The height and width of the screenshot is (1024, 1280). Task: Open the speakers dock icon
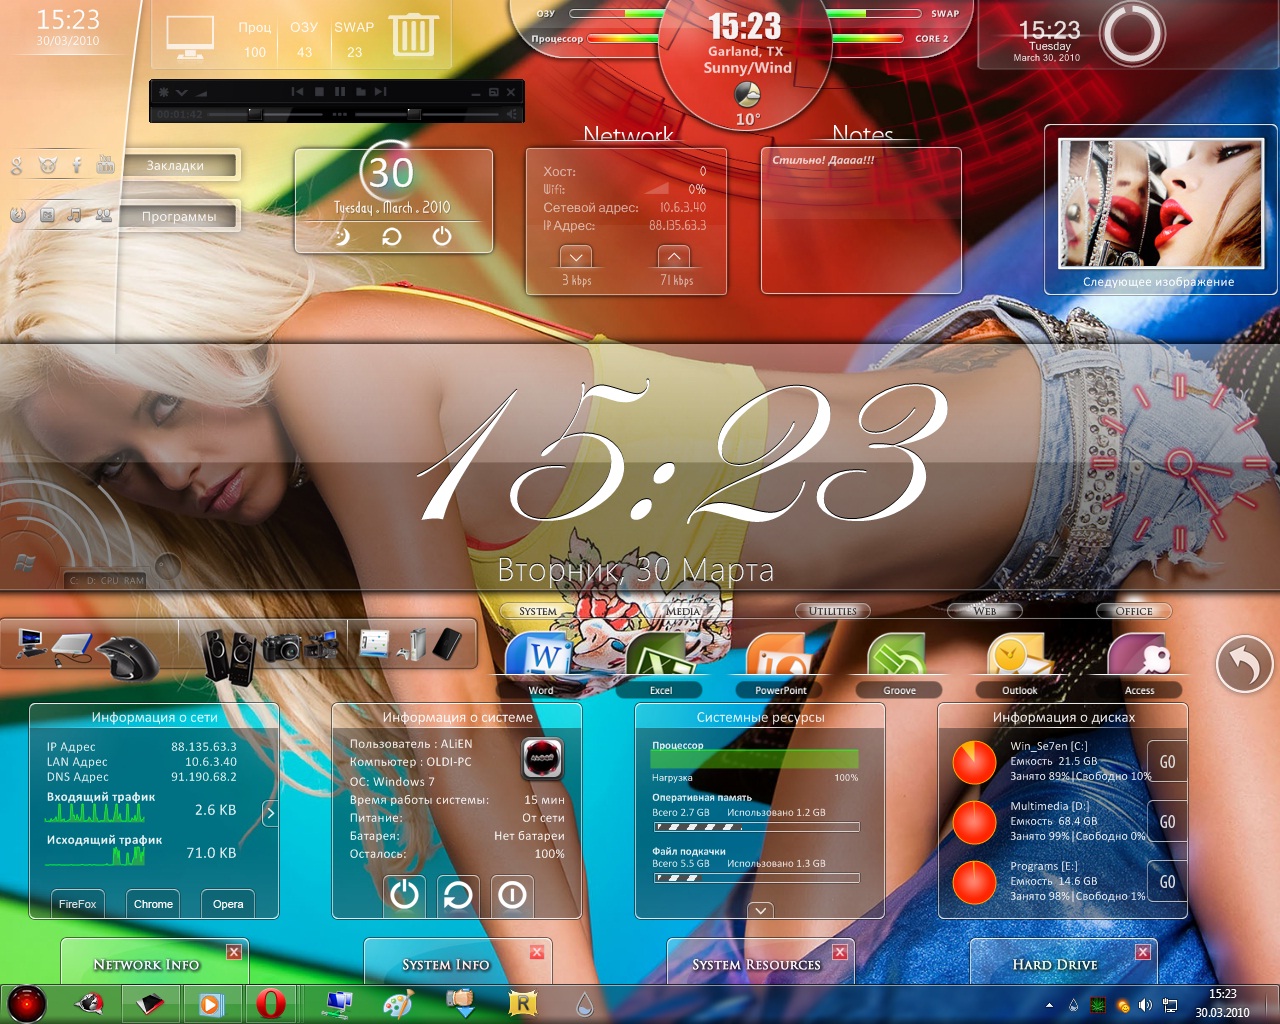228,655
